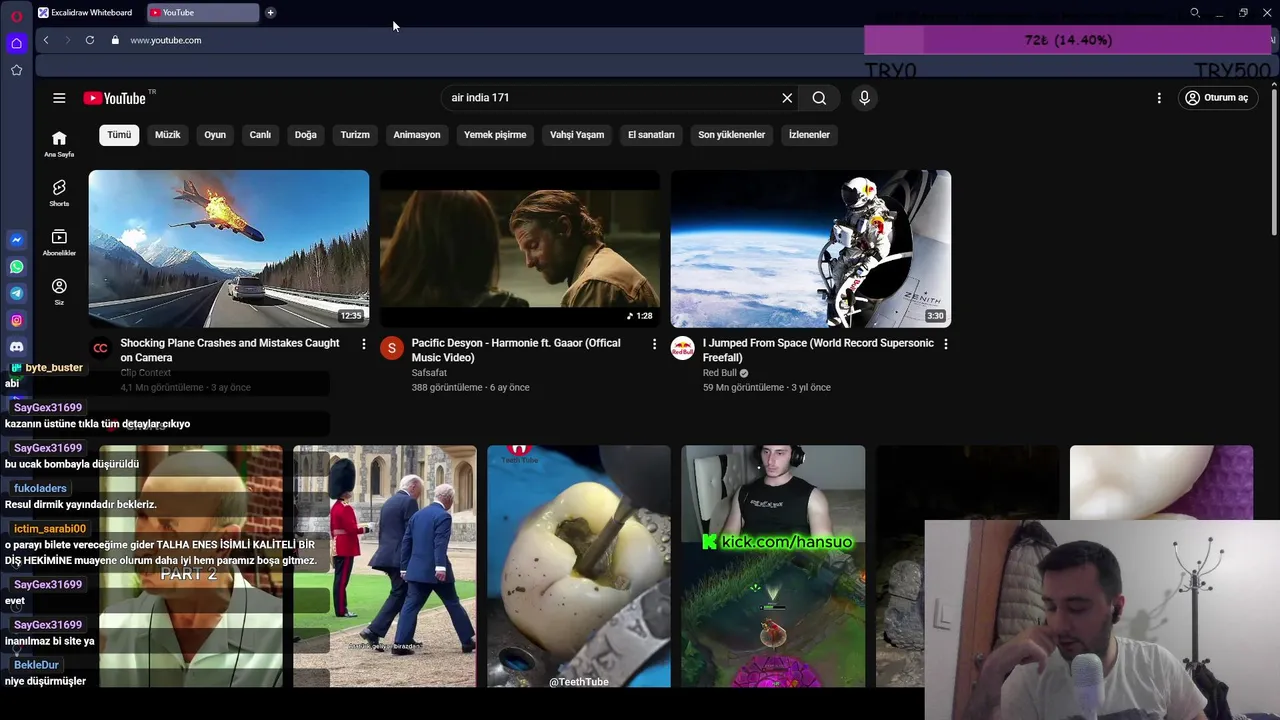
Task: Reload the page with the refresh icon
Action: click(x=90, y=40)
